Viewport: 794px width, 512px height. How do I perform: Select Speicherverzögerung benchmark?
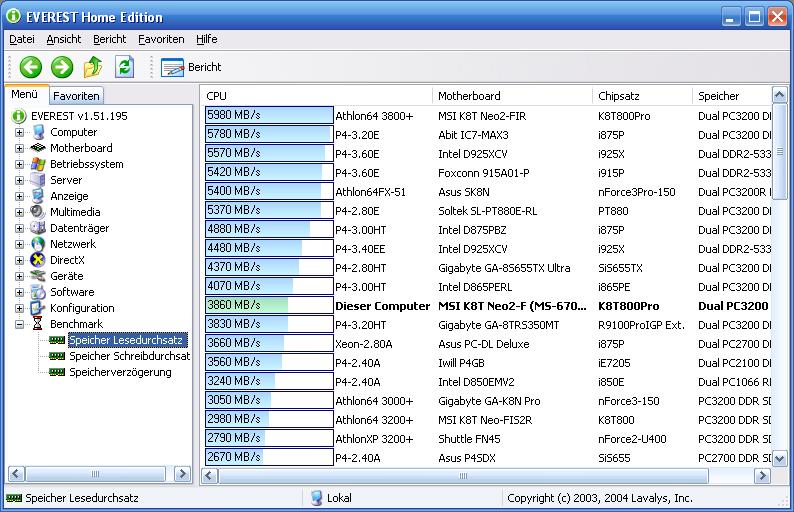click(x=121, y=372)
